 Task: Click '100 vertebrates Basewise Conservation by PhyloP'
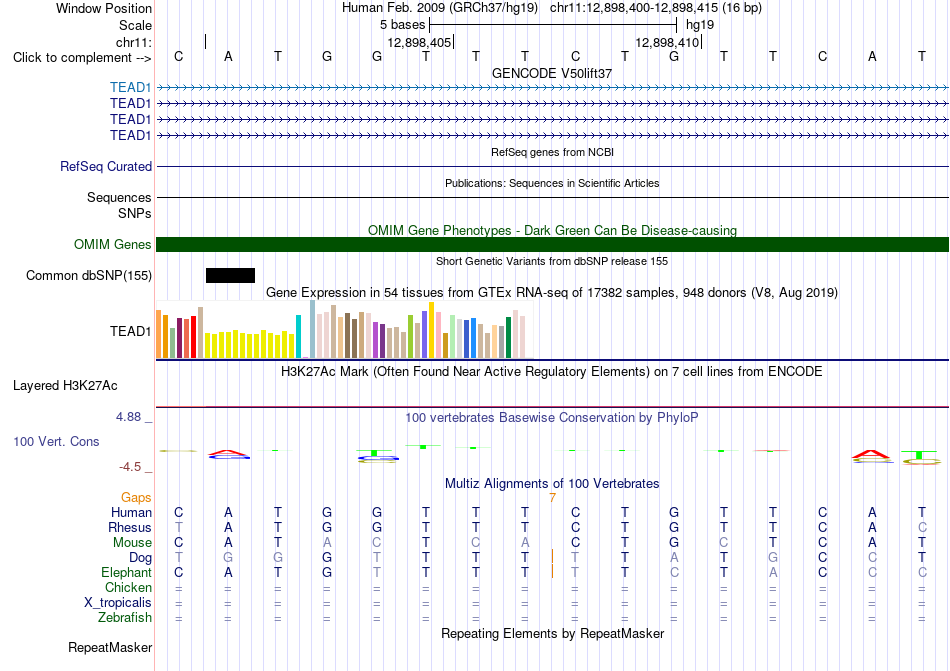pyautogui.click(x=552, y=418)
